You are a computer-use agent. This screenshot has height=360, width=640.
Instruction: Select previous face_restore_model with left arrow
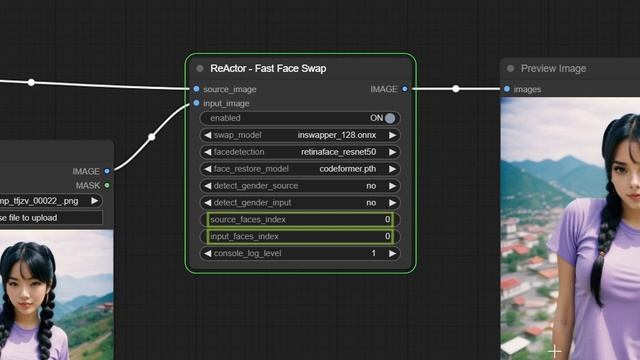tap(208, 169)
